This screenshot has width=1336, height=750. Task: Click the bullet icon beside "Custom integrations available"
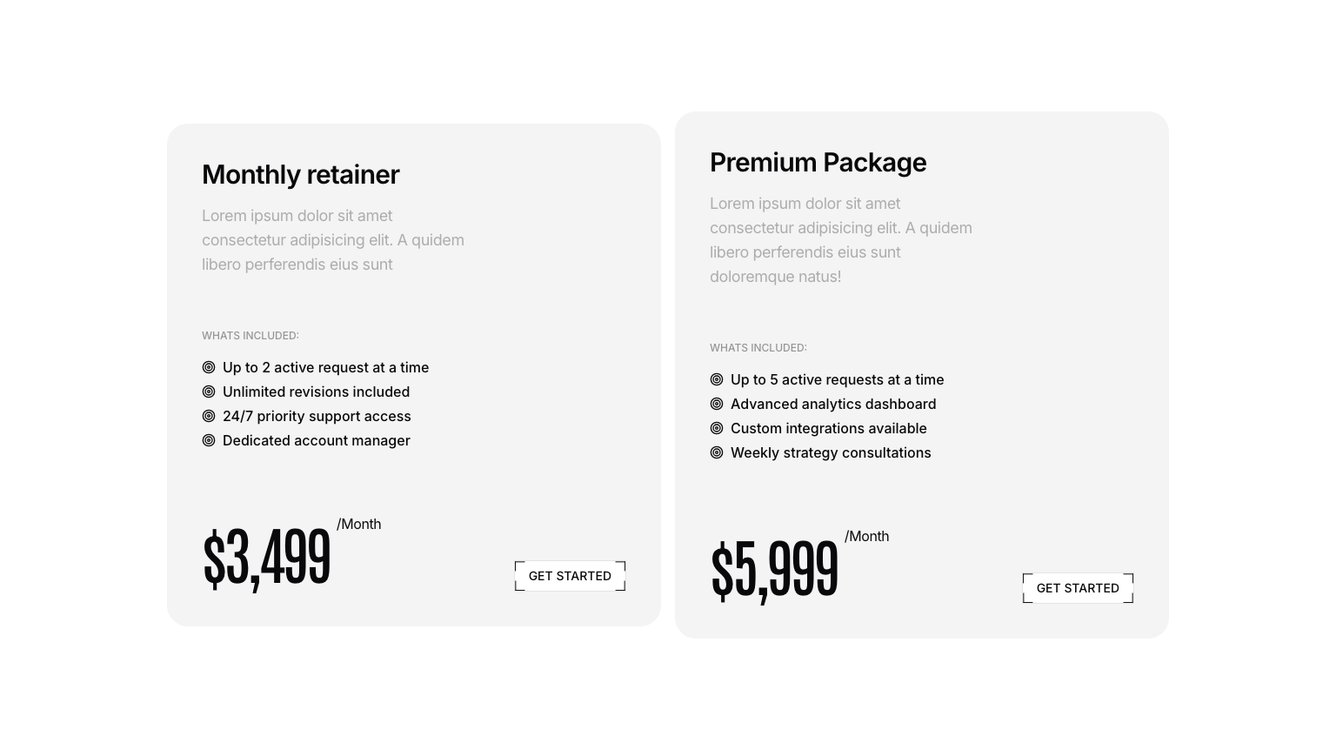point(717,428)
